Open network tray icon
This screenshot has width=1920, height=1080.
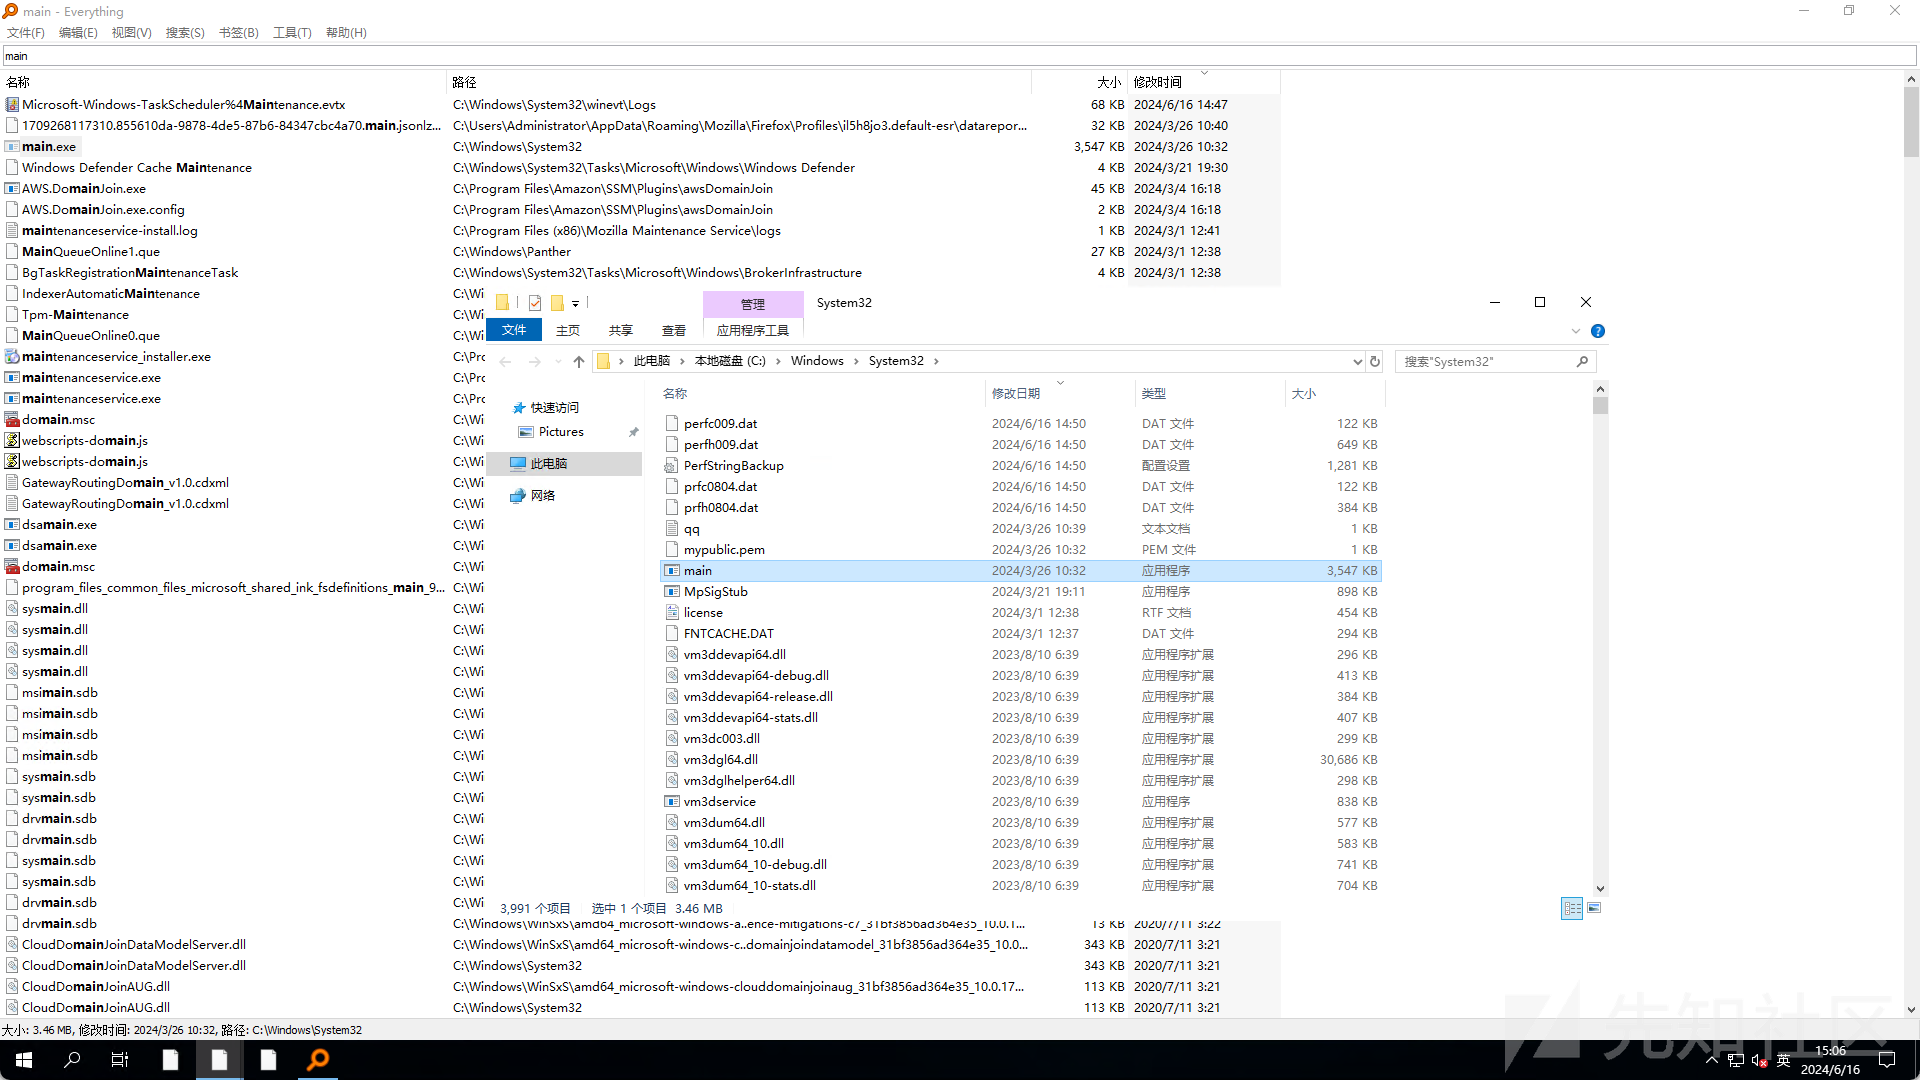click(x=1736, y=1060)
